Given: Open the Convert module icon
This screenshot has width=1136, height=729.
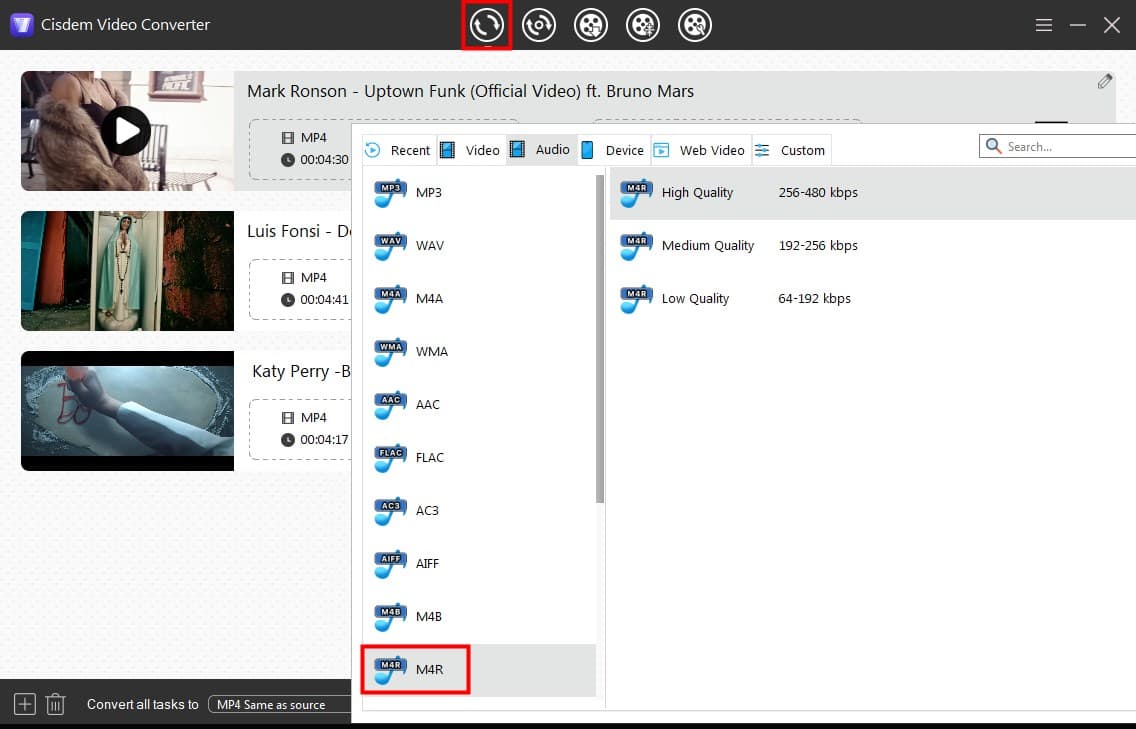Looking at the screenshot, I should click(x=486, y=25).
